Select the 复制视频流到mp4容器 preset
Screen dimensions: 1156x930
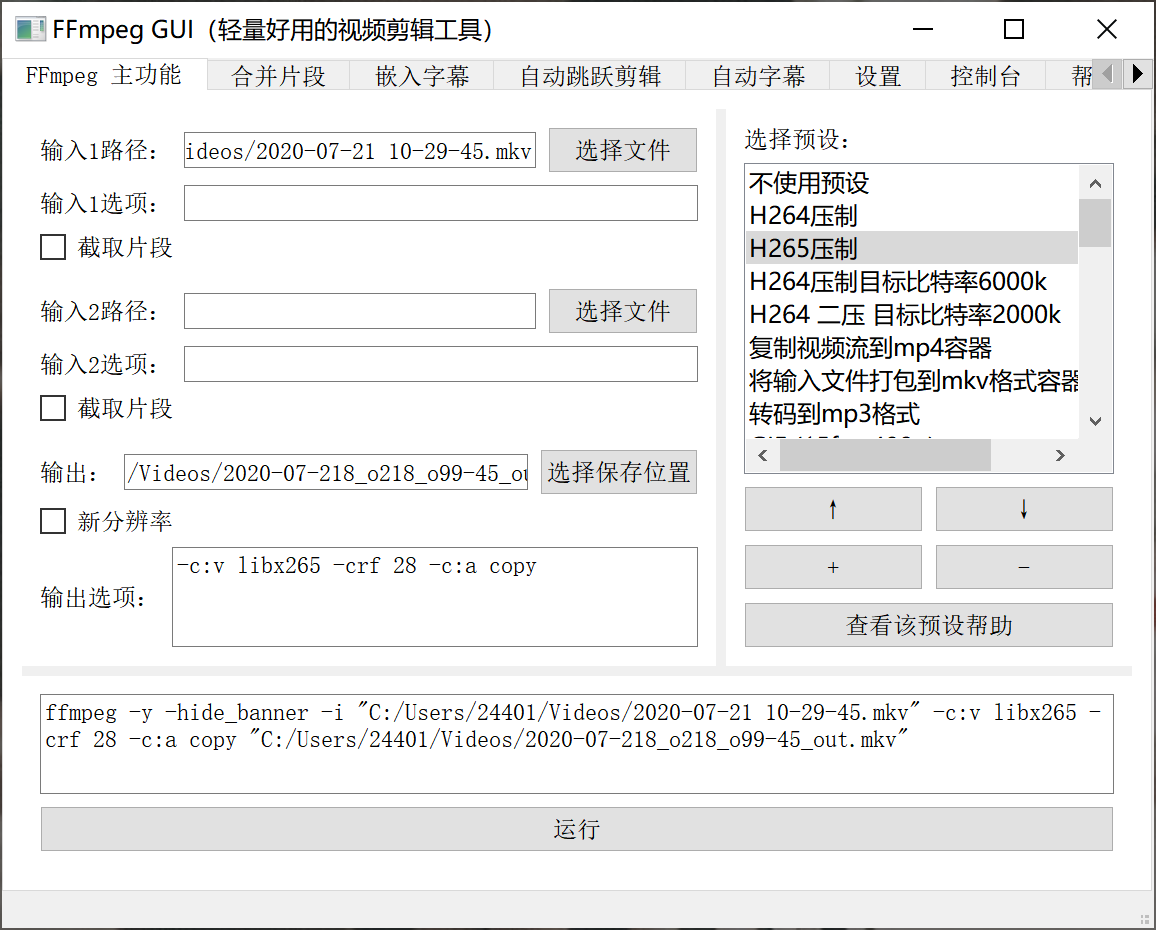(913, 348)
